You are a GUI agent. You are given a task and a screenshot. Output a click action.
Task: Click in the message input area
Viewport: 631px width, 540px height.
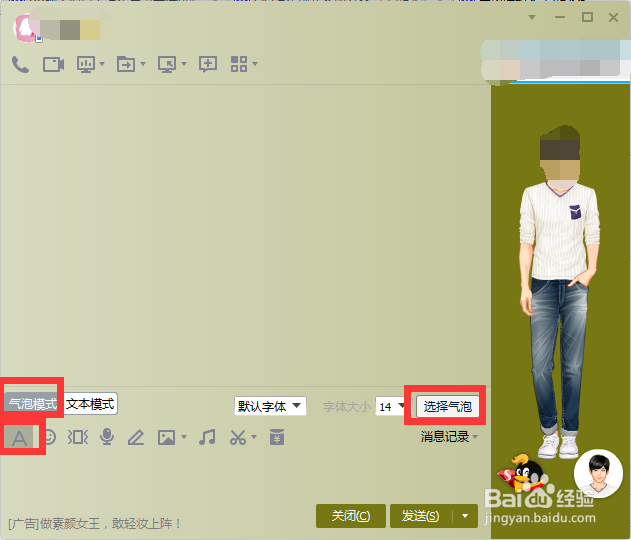245,477
